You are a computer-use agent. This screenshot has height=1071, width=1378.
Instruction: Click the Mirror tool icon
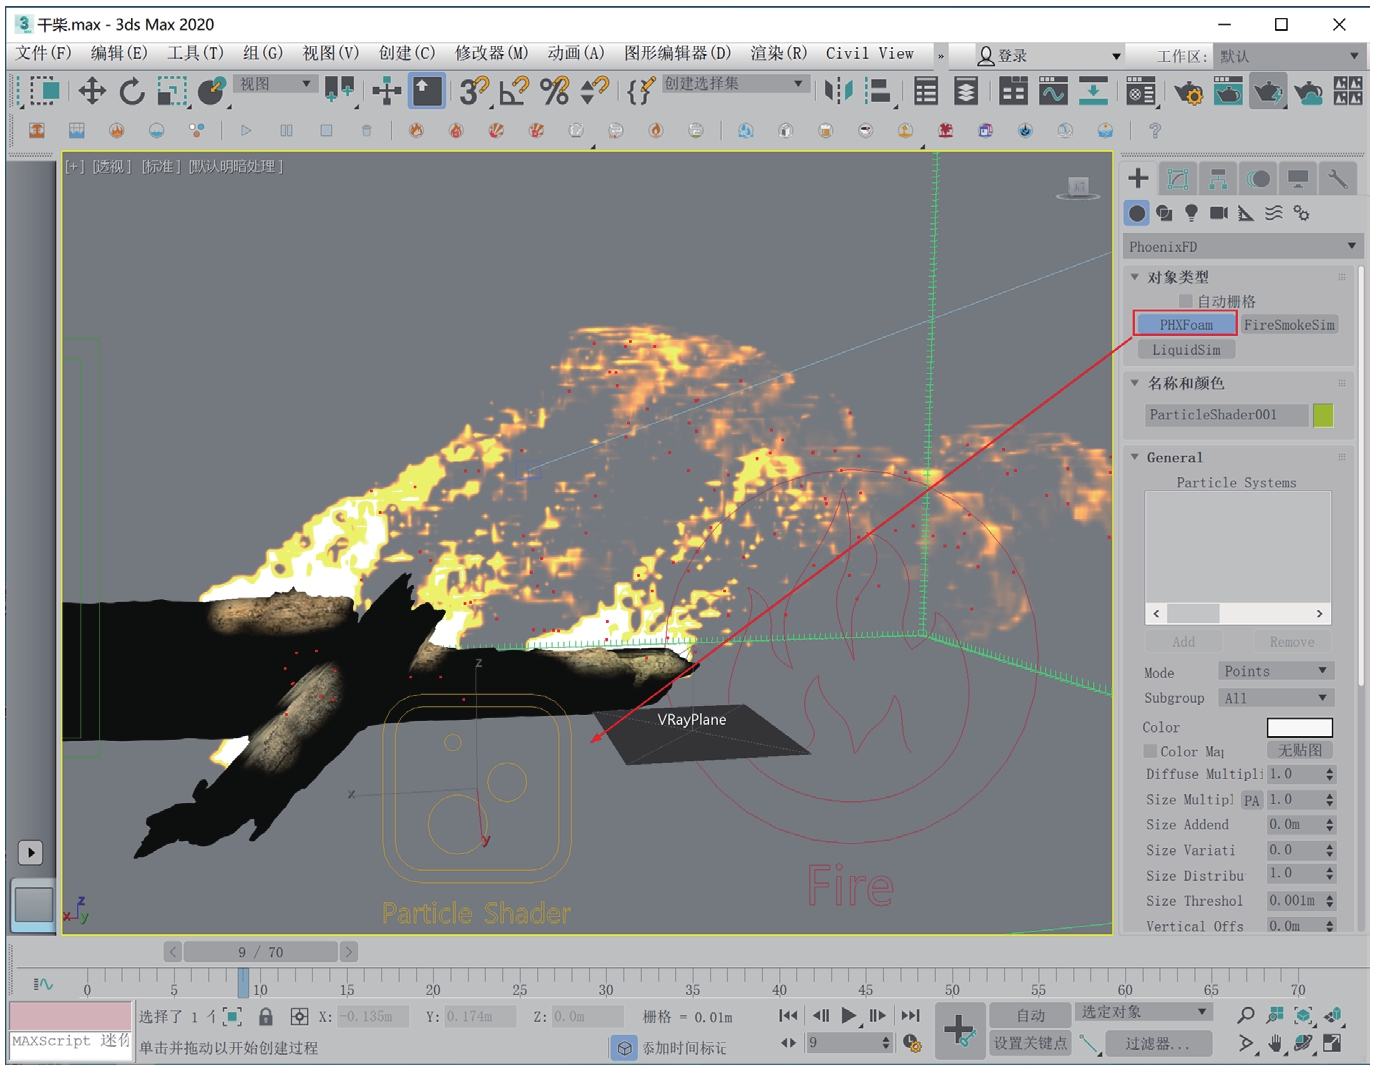point(838,92)
